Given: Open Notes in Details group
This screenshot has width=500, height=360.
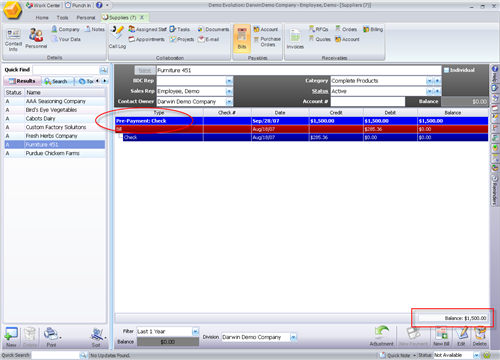Looking at the screenshot, I should click(x=95, y=29).
